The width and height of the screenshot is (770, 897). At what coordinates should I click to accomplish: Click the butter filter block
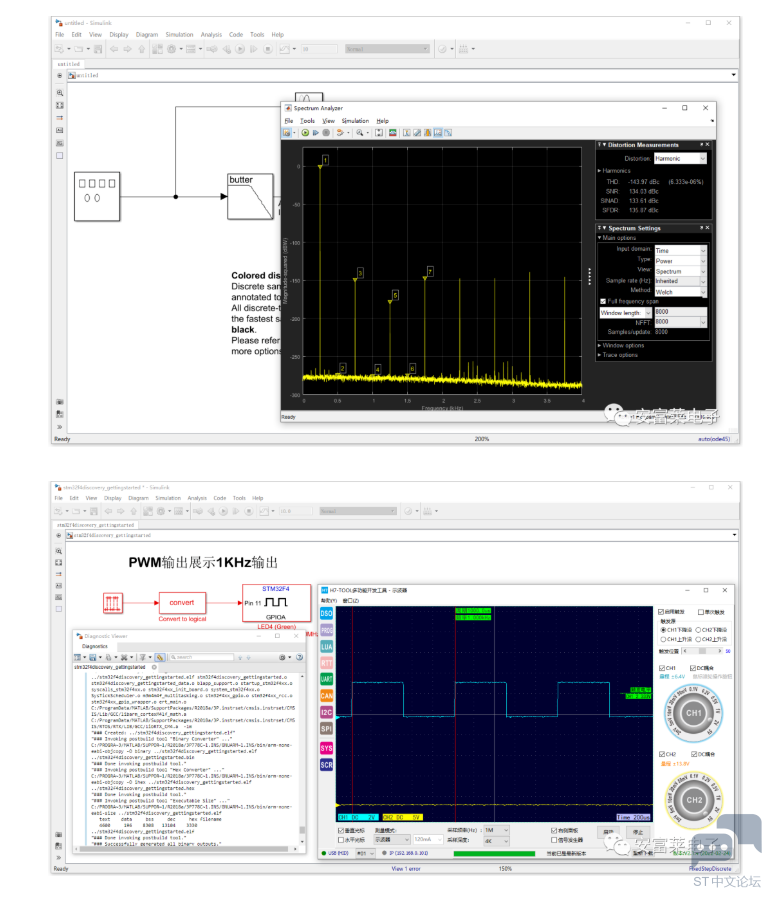(x=250, y=197)
